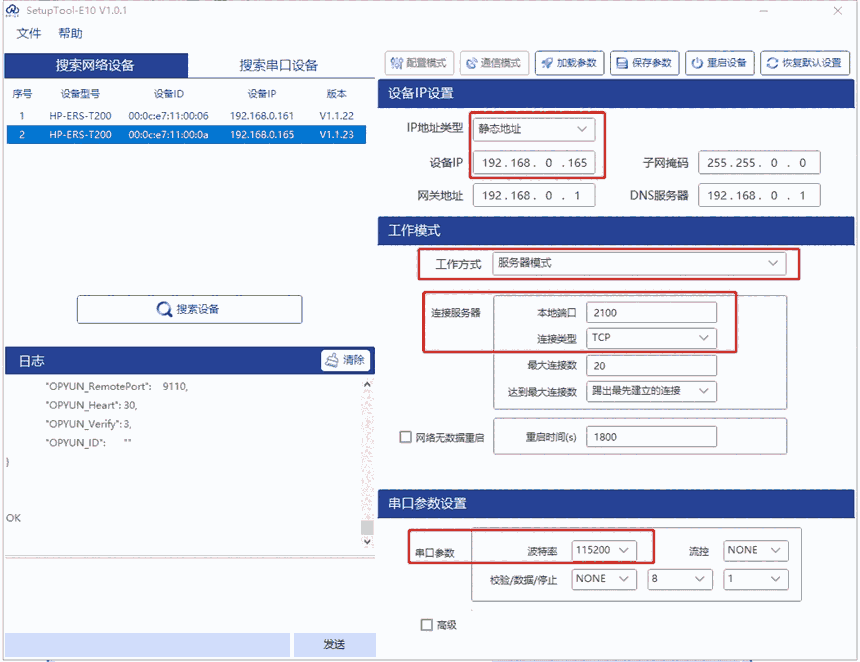
Task: Click the 保存参数 disk icon
Action: pos(622,63)
